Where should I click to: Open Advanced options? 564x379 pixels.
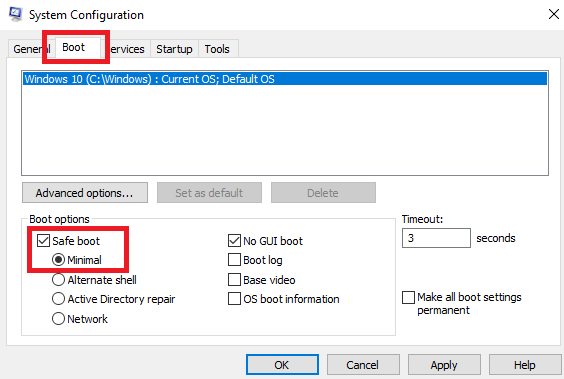click(x=85, y=193)
